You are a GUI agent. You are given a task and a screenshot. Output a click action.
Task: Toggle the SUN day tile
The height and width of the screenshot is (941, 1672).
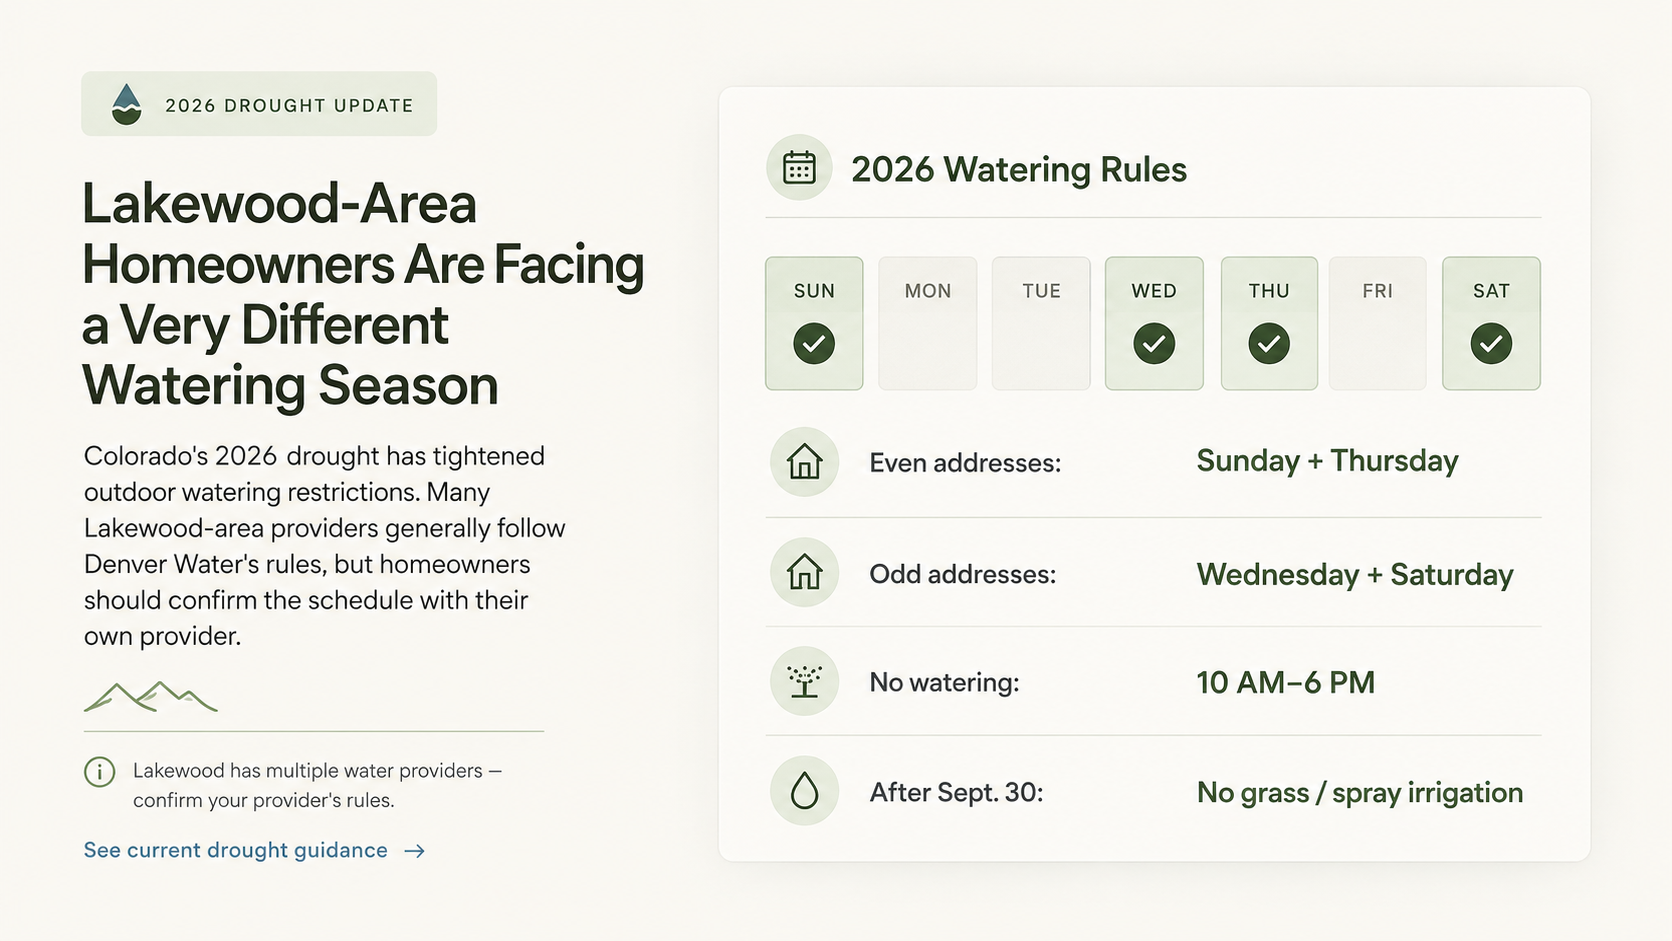click(x=814, y=323)
